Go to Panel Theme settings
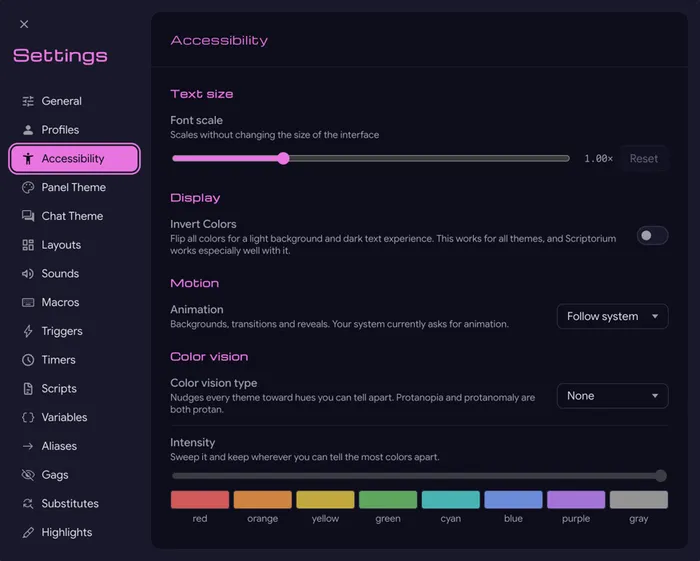 tap(75, 187)
